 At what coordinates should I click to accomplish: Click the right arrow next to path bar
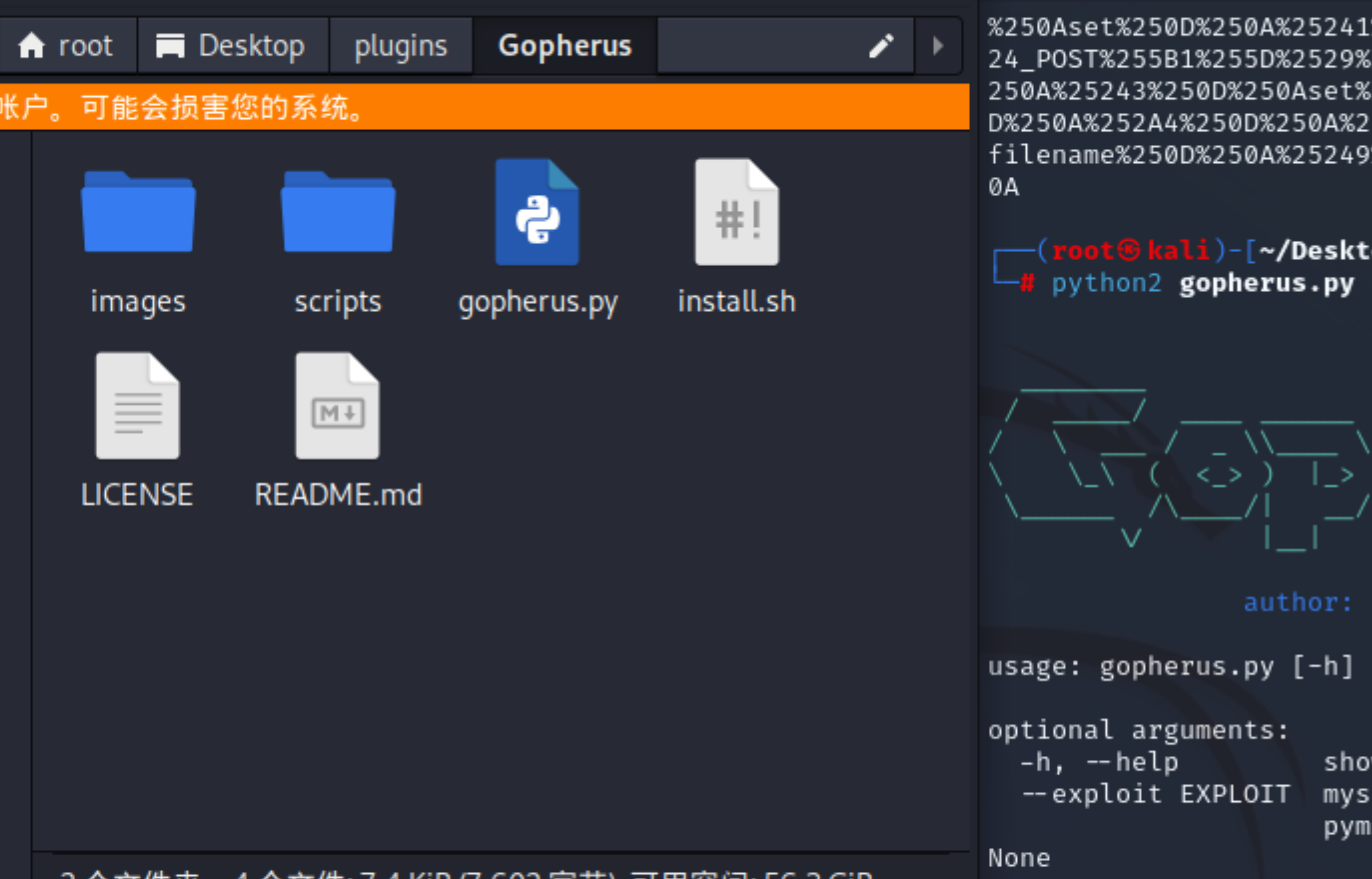tap(937, 46)
